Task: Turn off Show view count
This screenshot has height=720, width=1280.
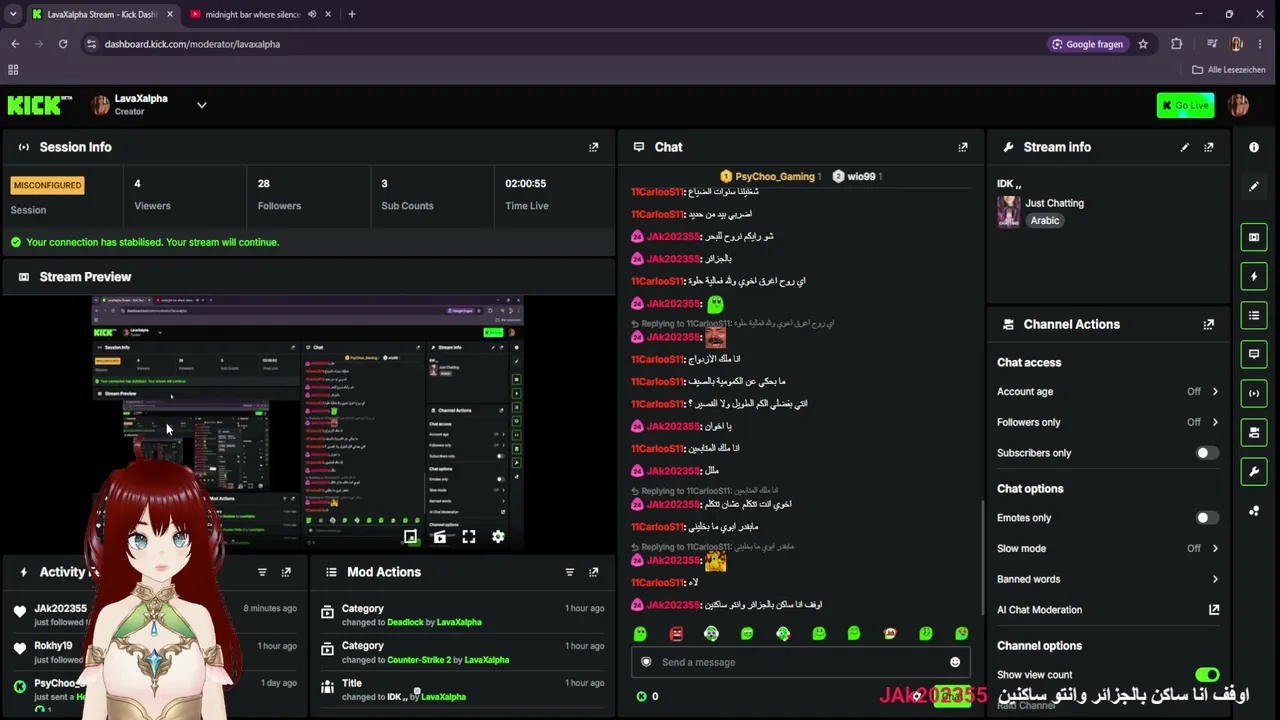Action: click(1207, 675)
